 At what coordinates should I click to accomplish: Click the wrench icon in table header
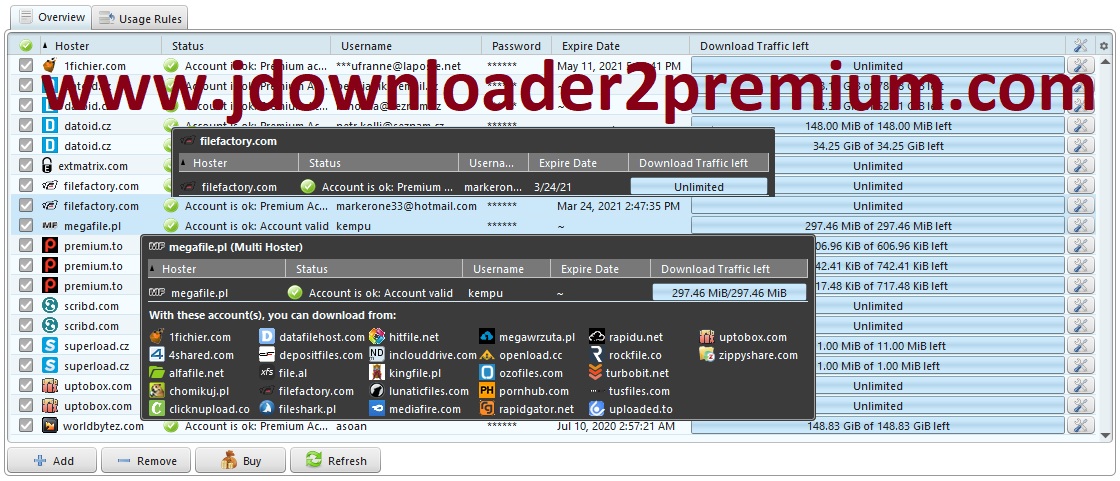pos(1080,46)
